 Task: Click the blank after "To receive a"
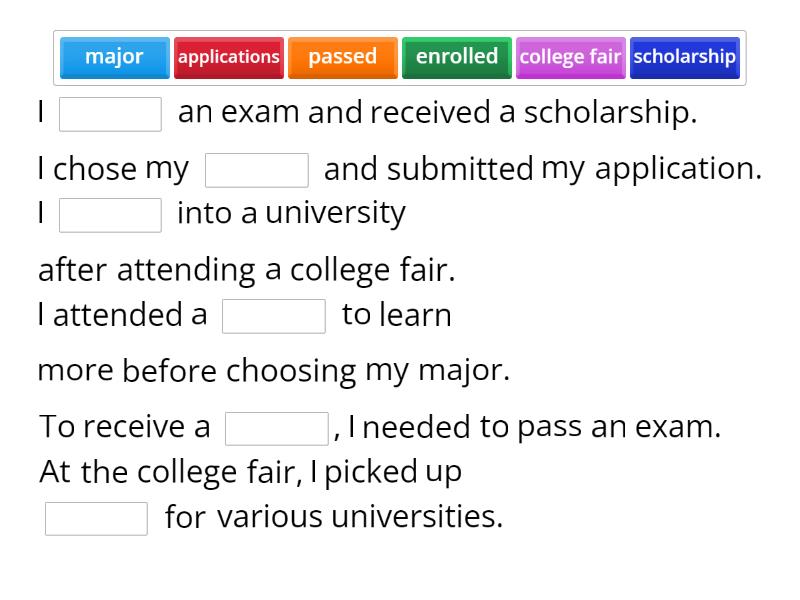pyautogui.click(x=278, y=427)
